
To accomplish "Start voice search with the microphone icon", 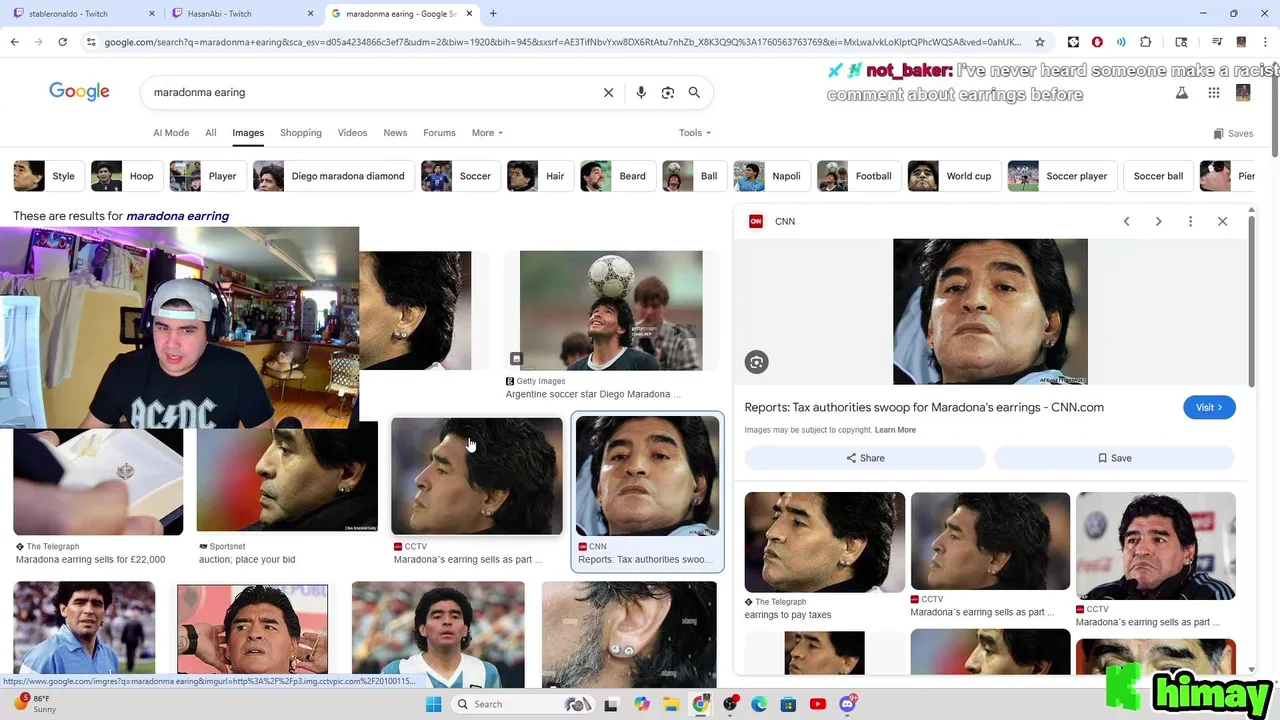I will click(641, 92).
